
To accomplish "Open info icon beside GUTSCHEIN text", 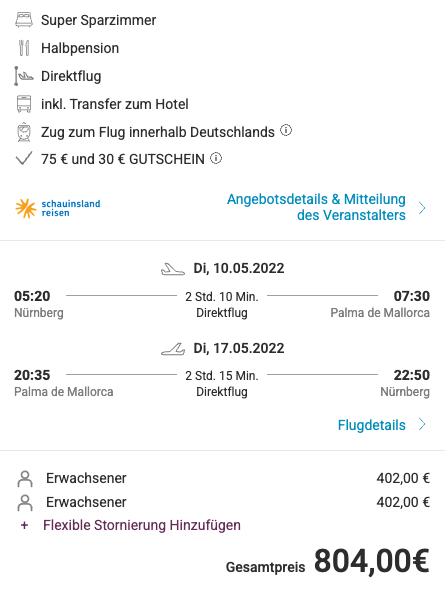I will (x=216, y=158).
